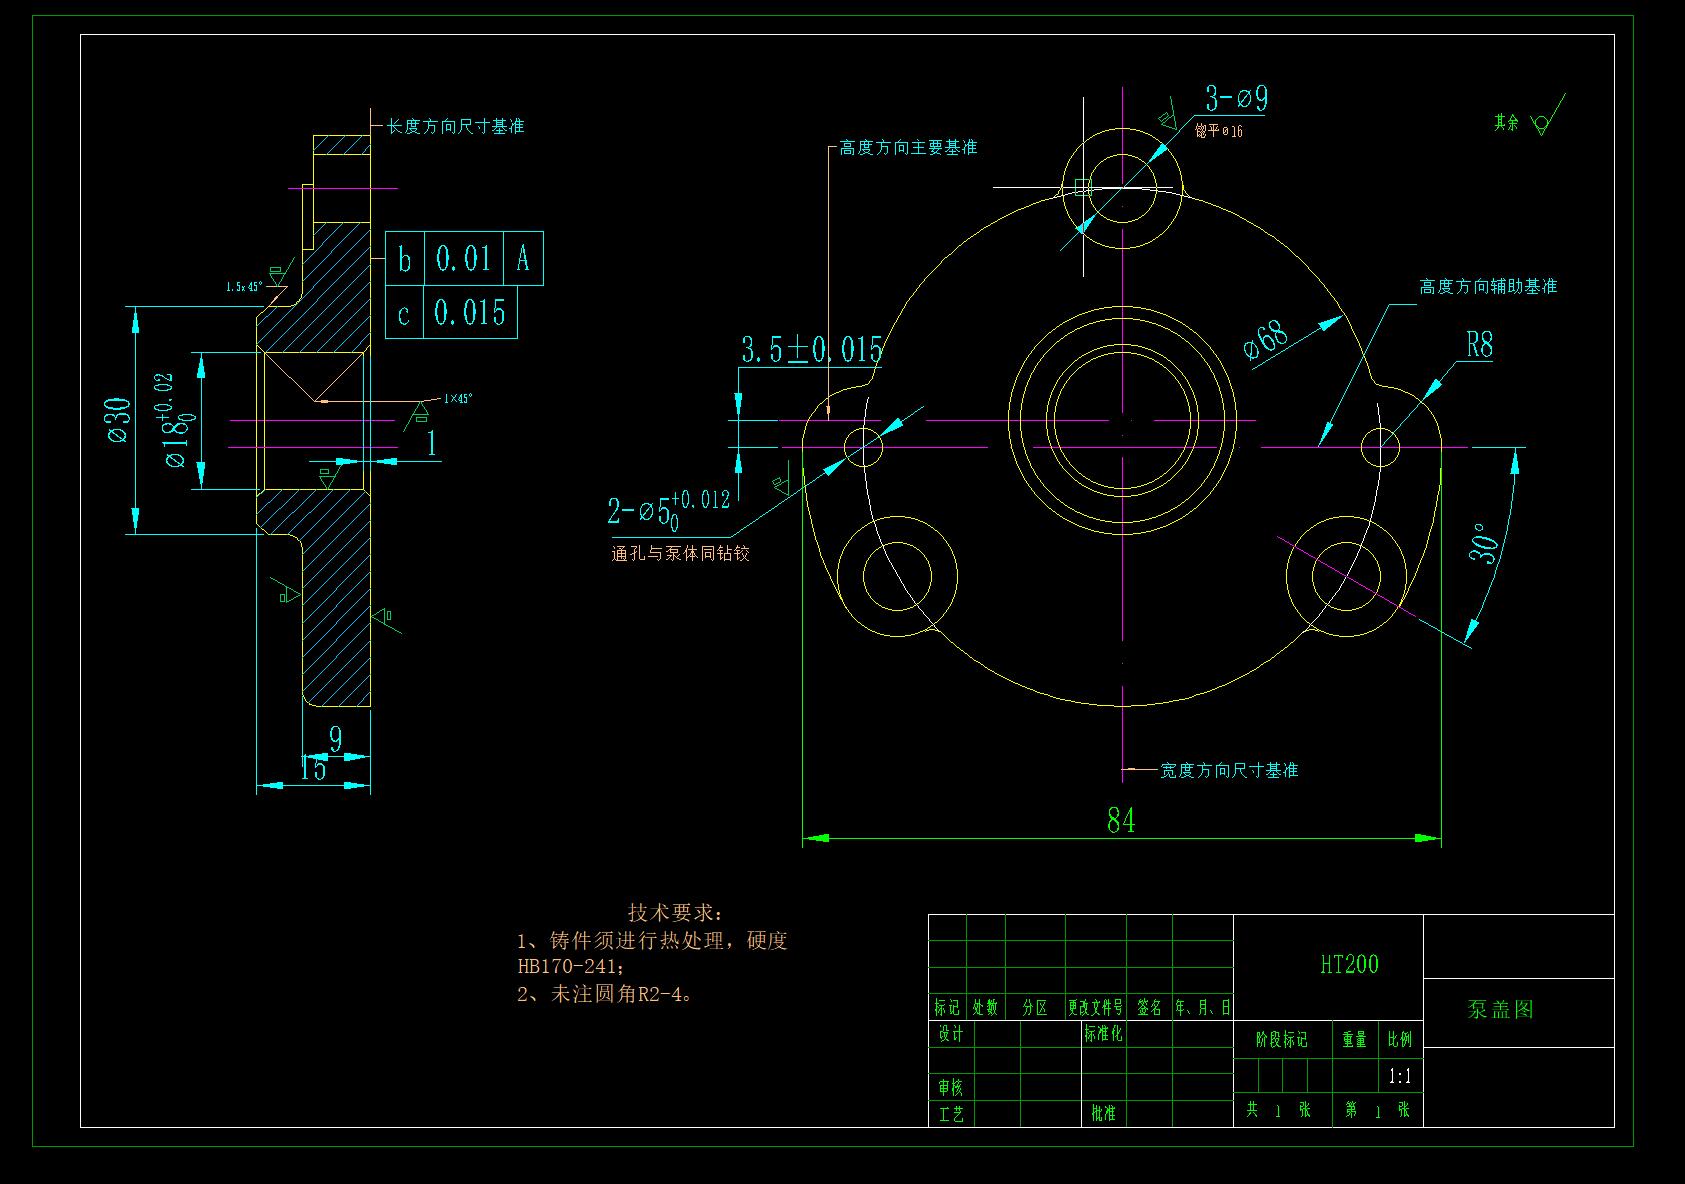Select the 设计 title block cell
The height and width of the screenshot is (1184, 1685).
click(950, 1034)
